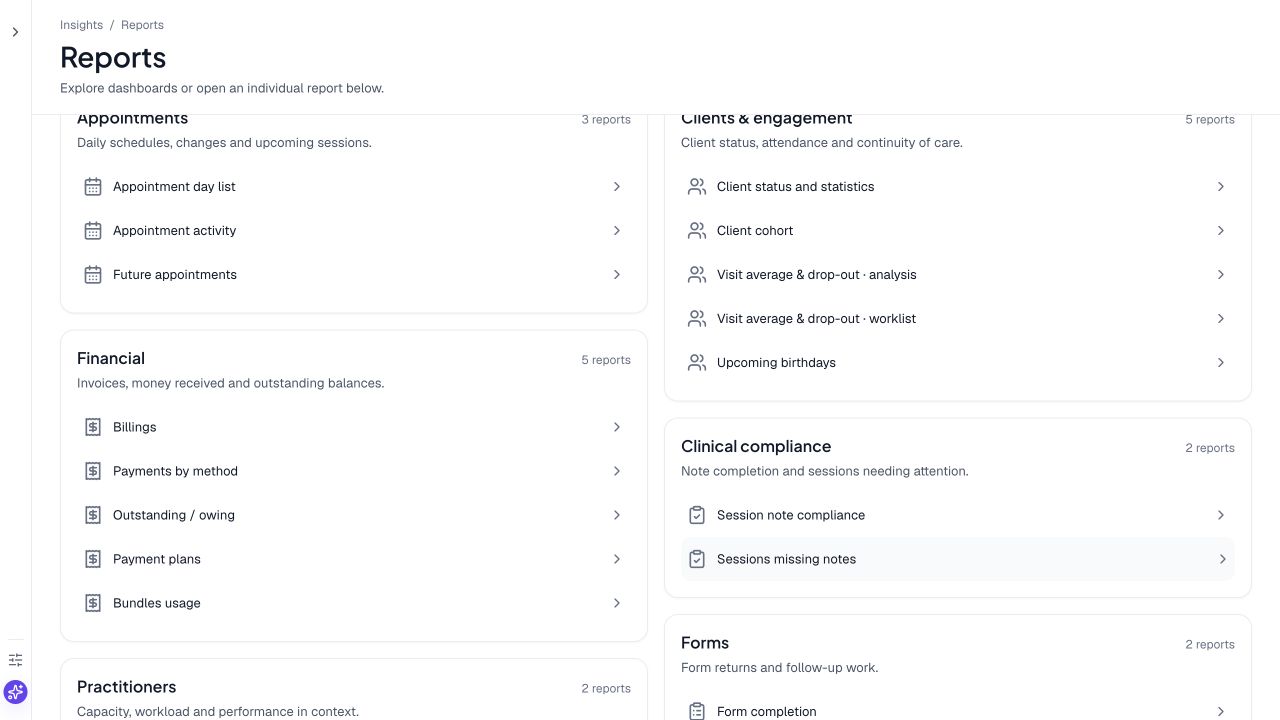Click the chevron on the Future appointments row
1280x720 pixels.
pos(617,275)
